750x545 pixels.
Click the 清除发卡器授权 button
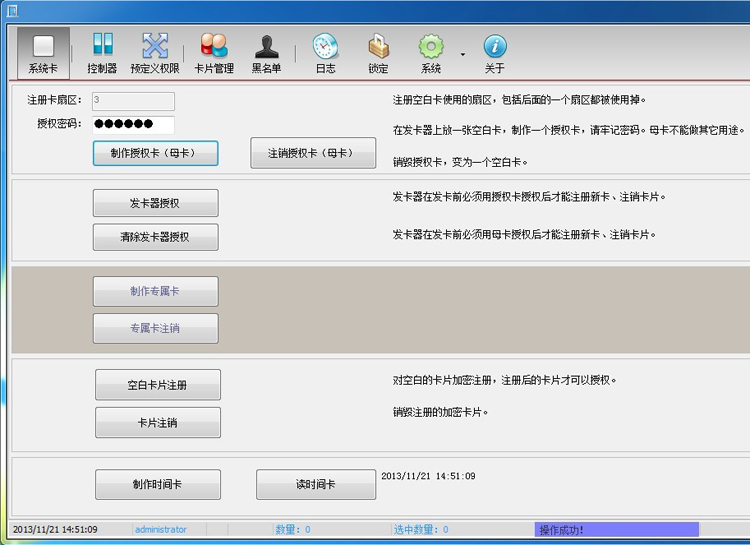click(155, 237)
